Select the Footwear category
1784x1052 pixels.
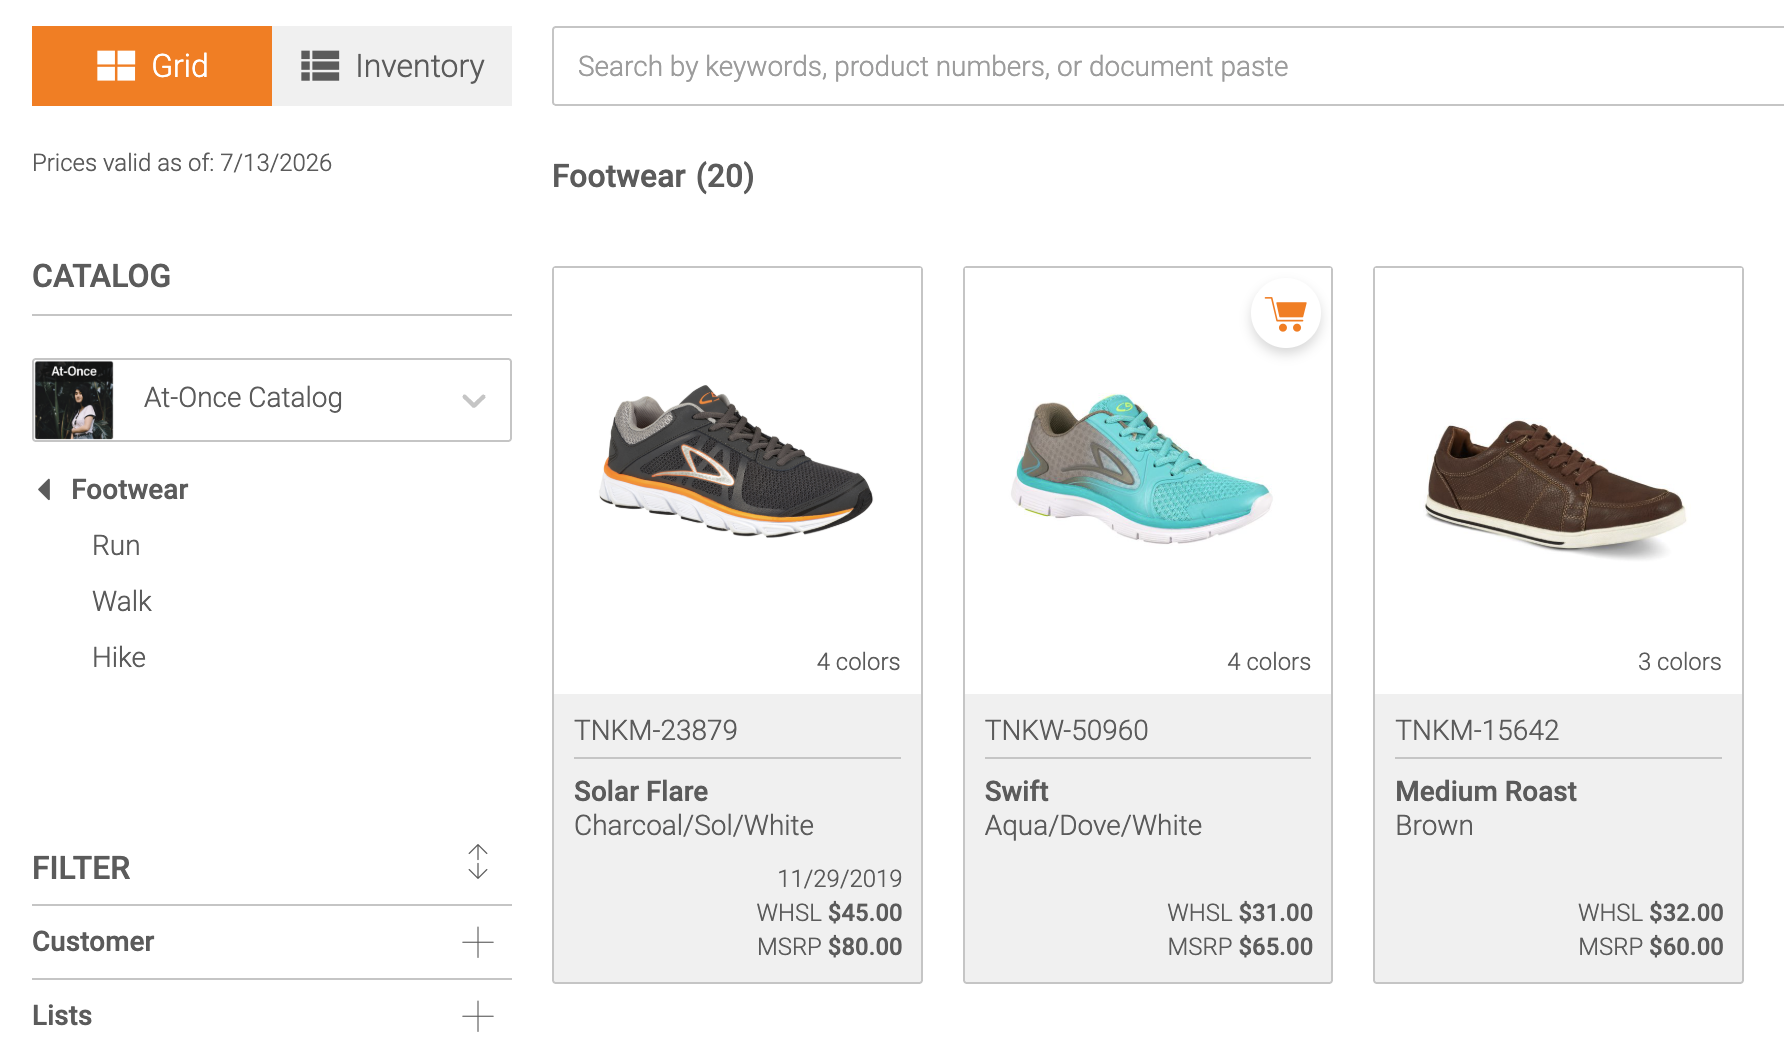click(130, 490)
